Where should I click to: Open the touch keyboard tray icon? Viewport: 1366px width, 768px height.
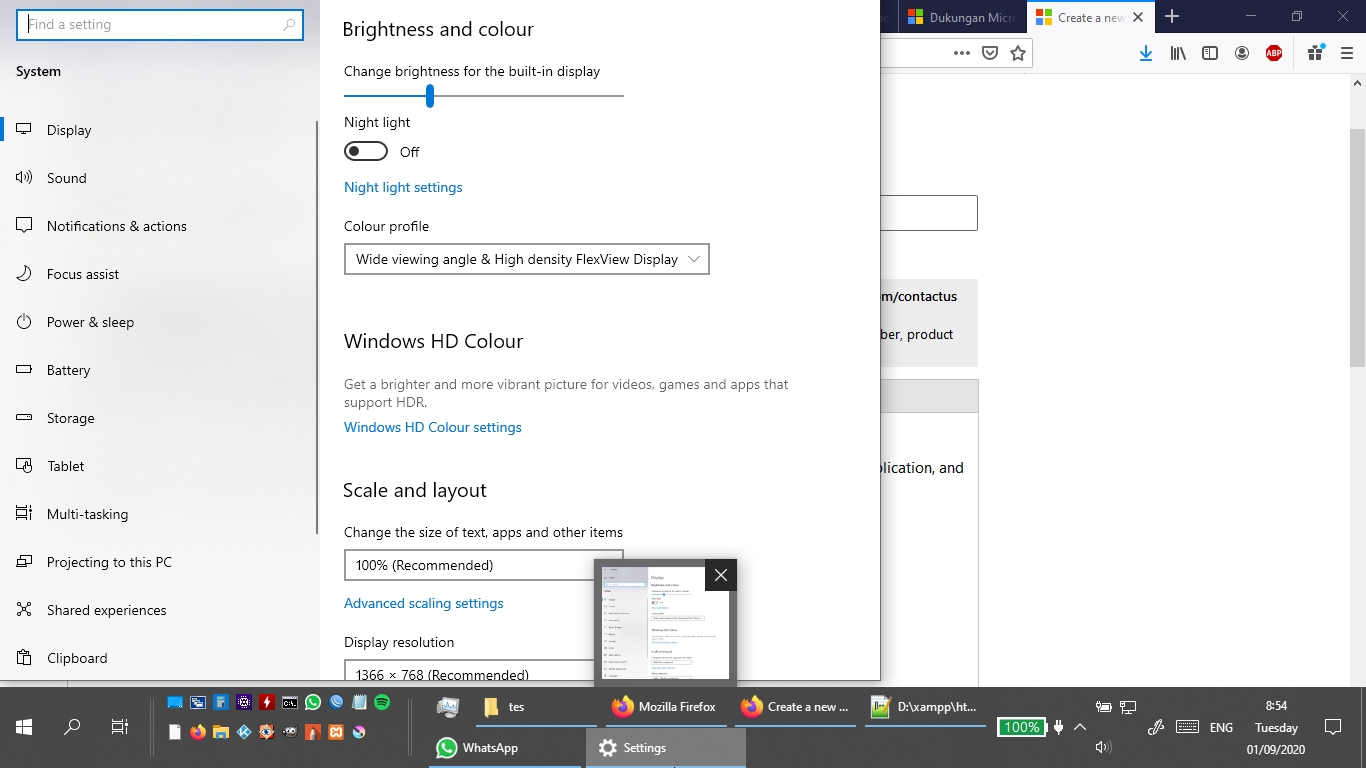(x=1188, y=727)
